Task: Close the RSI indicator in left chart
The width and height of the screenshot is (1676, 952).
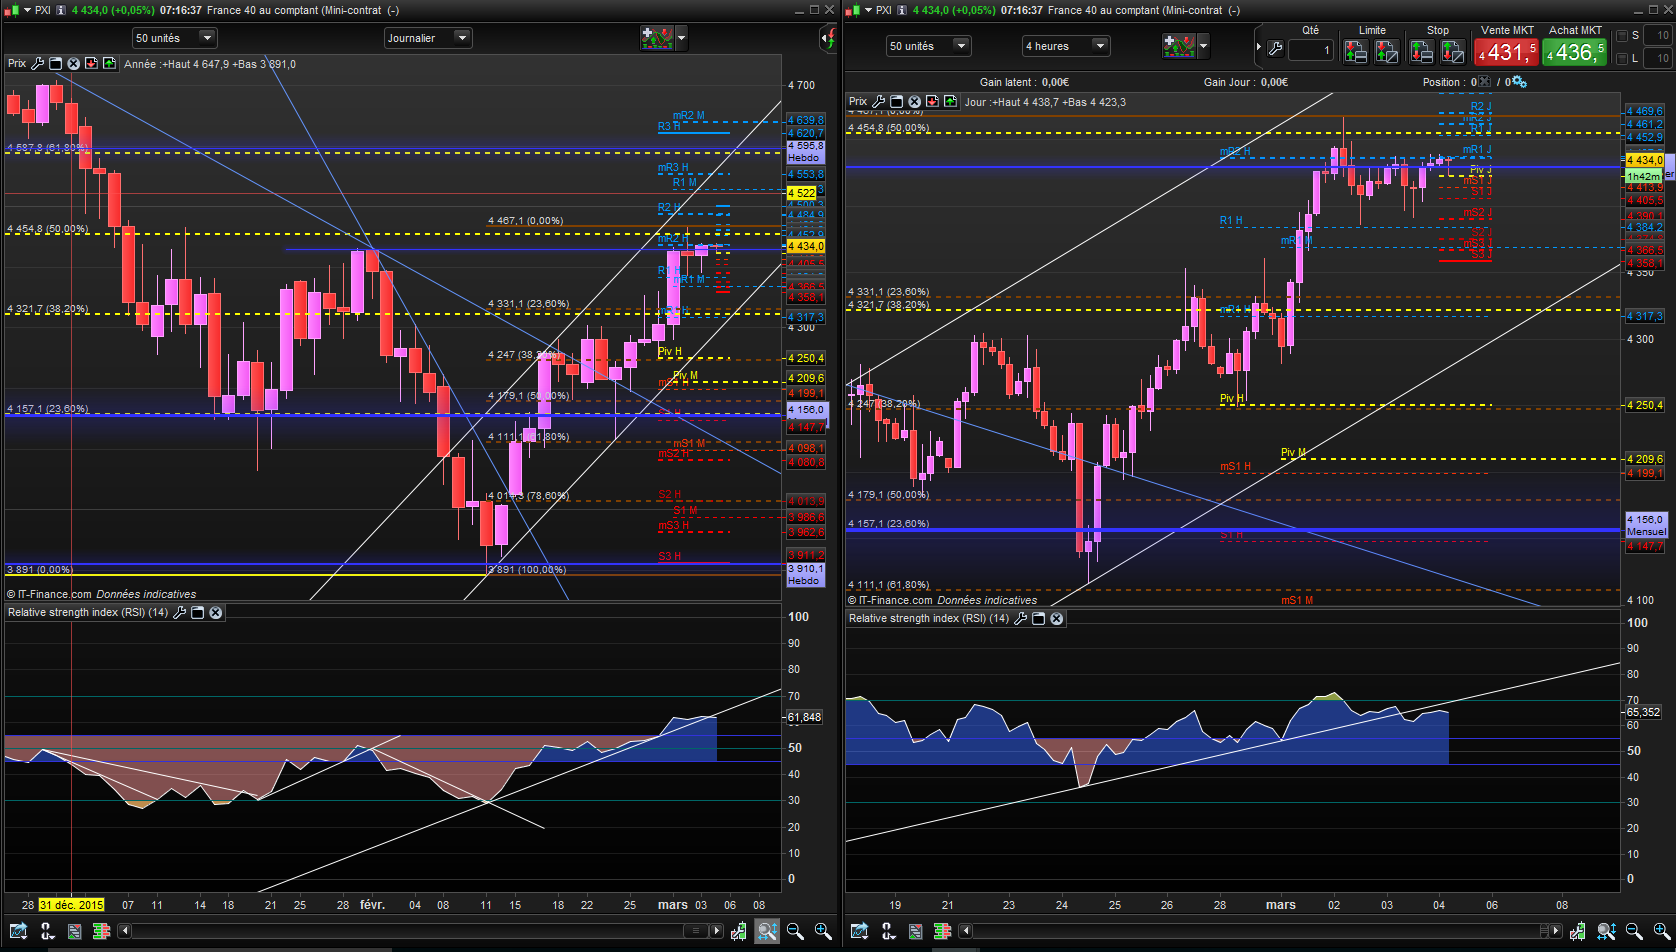Action: coord(215,612)
